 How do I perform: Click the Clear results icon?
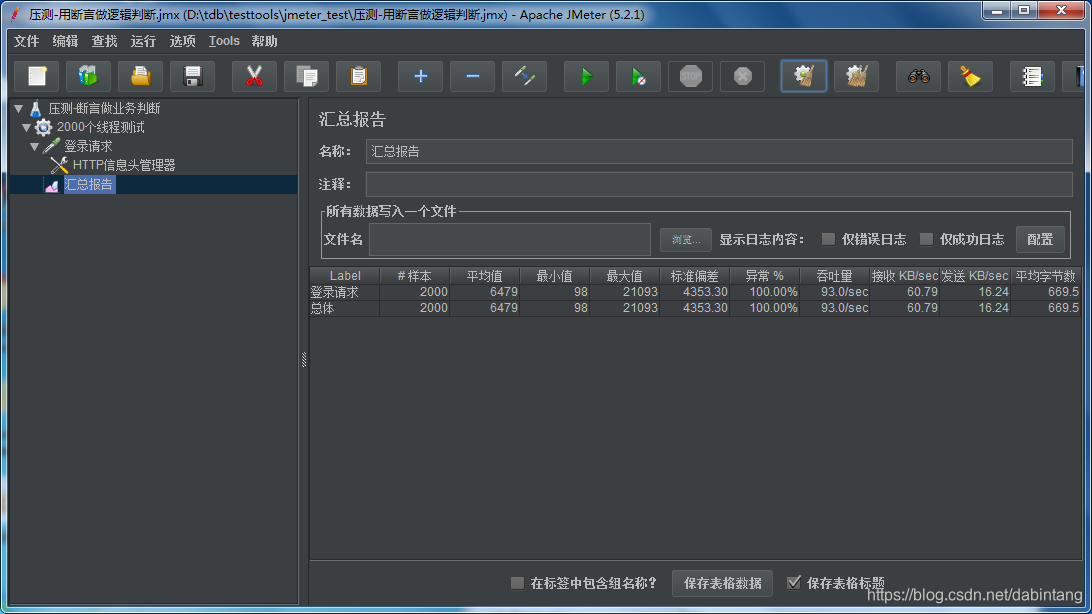[804, 76]
